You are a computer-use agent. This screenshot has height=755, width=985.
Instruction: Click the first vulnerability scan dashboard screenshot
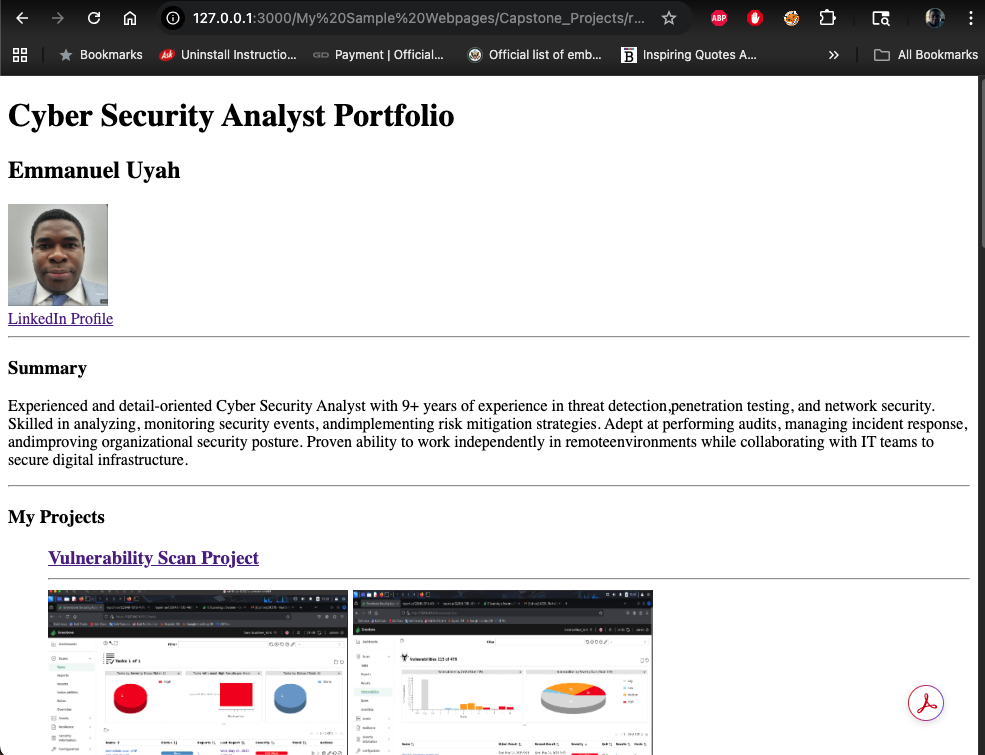click(198, 672)
